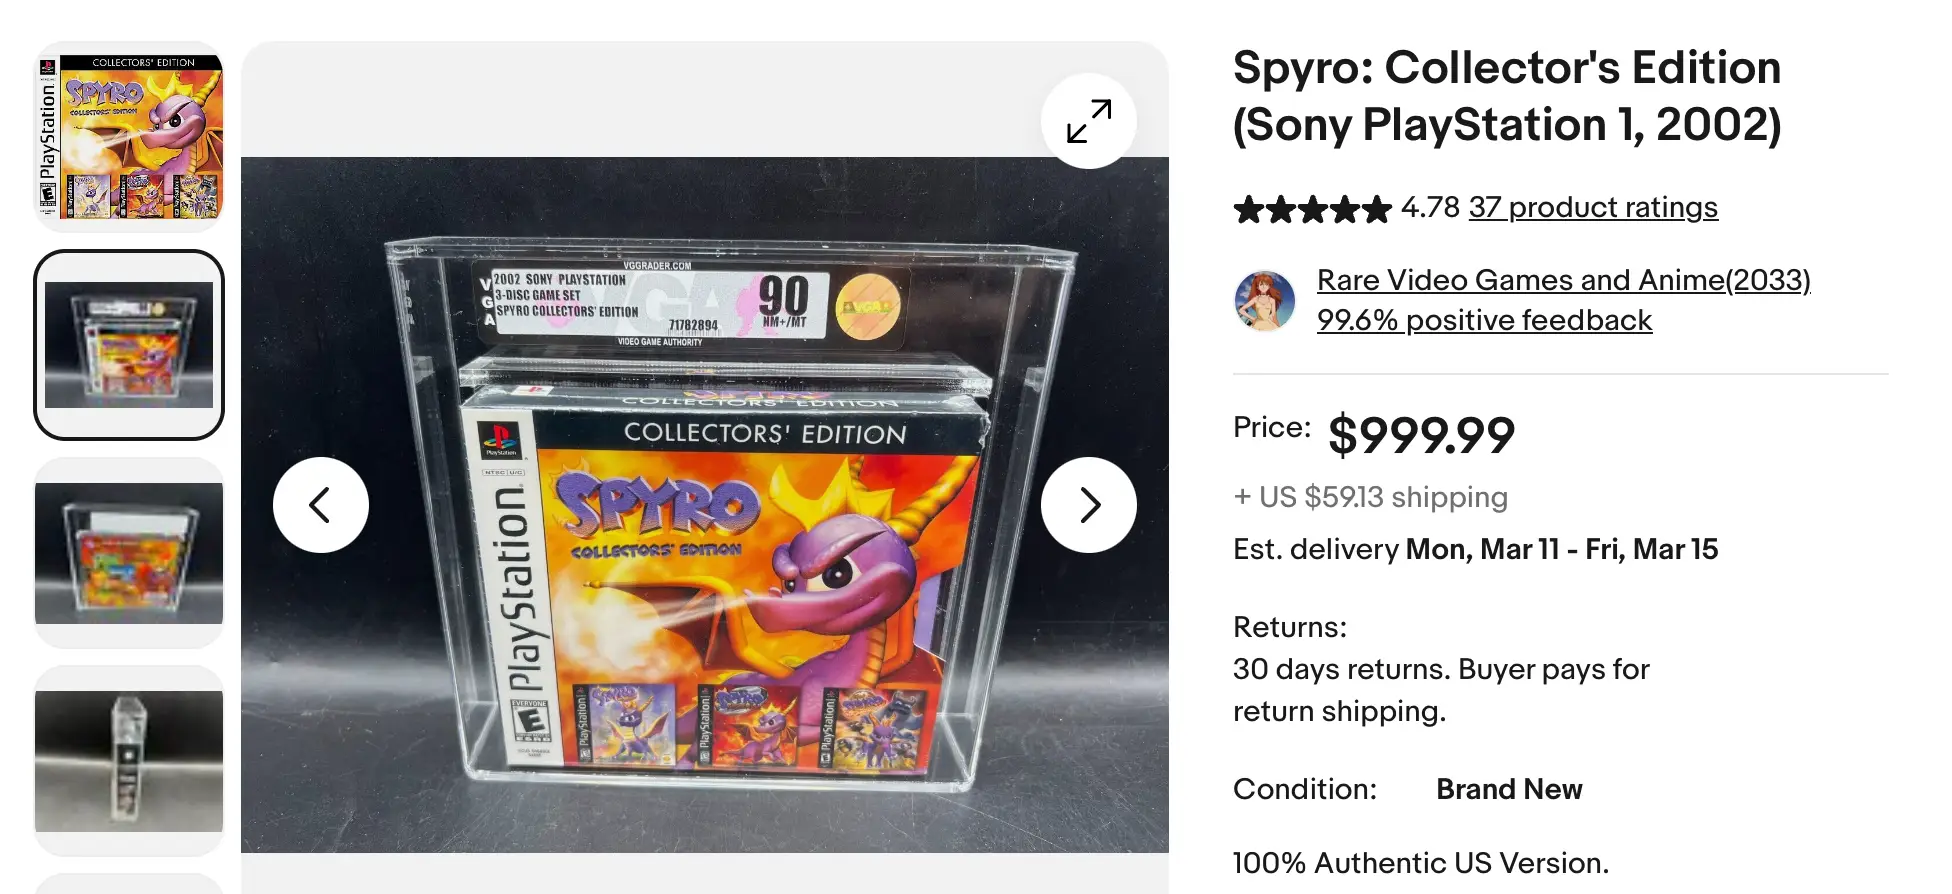
Task: Click the partially visible fifth thumbnail
Action: [x=129, y=885]
